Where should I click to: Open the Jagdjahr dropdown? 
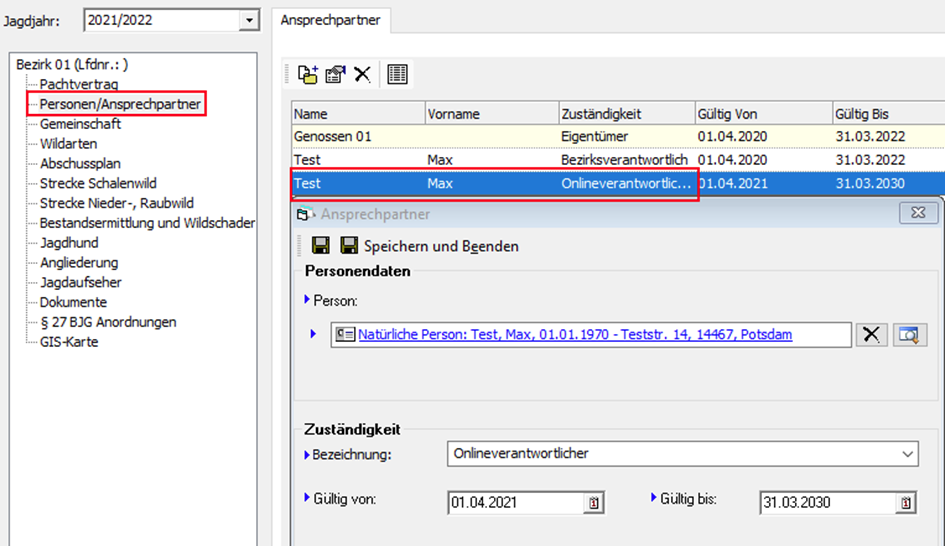[x=248, y=21]
